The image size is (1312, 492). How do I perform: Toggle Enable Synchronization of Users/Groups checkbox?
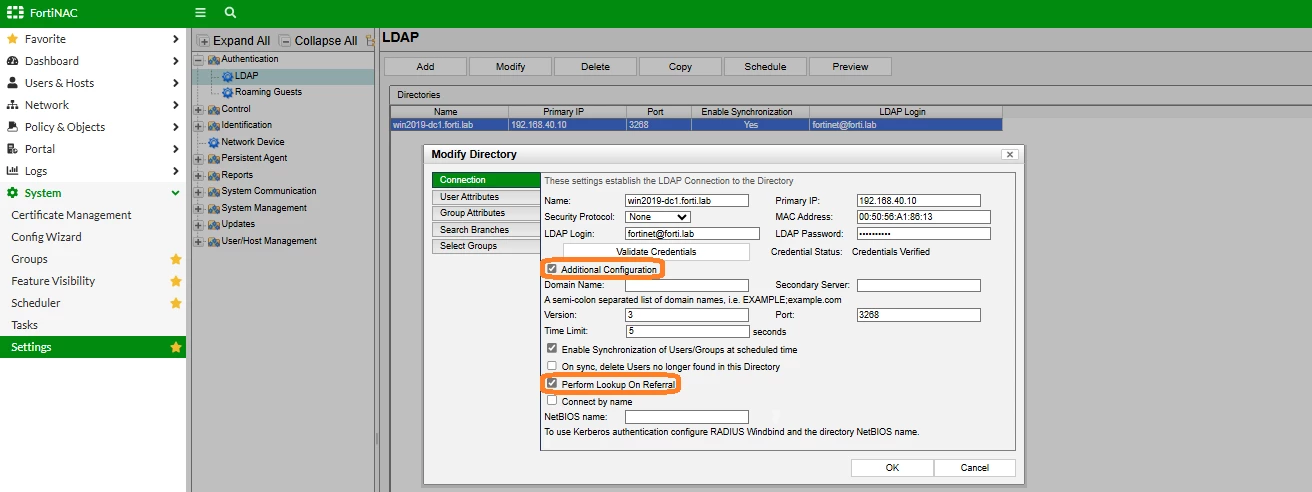552,350
